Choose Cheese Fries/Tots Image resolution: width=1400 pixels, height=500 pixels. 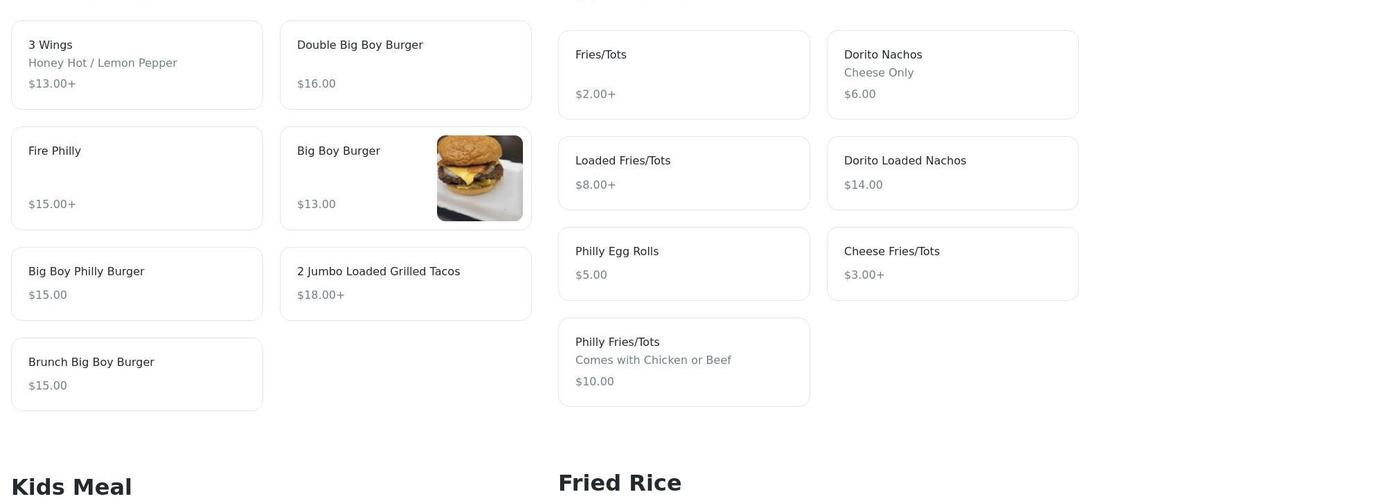pos(952,264)
